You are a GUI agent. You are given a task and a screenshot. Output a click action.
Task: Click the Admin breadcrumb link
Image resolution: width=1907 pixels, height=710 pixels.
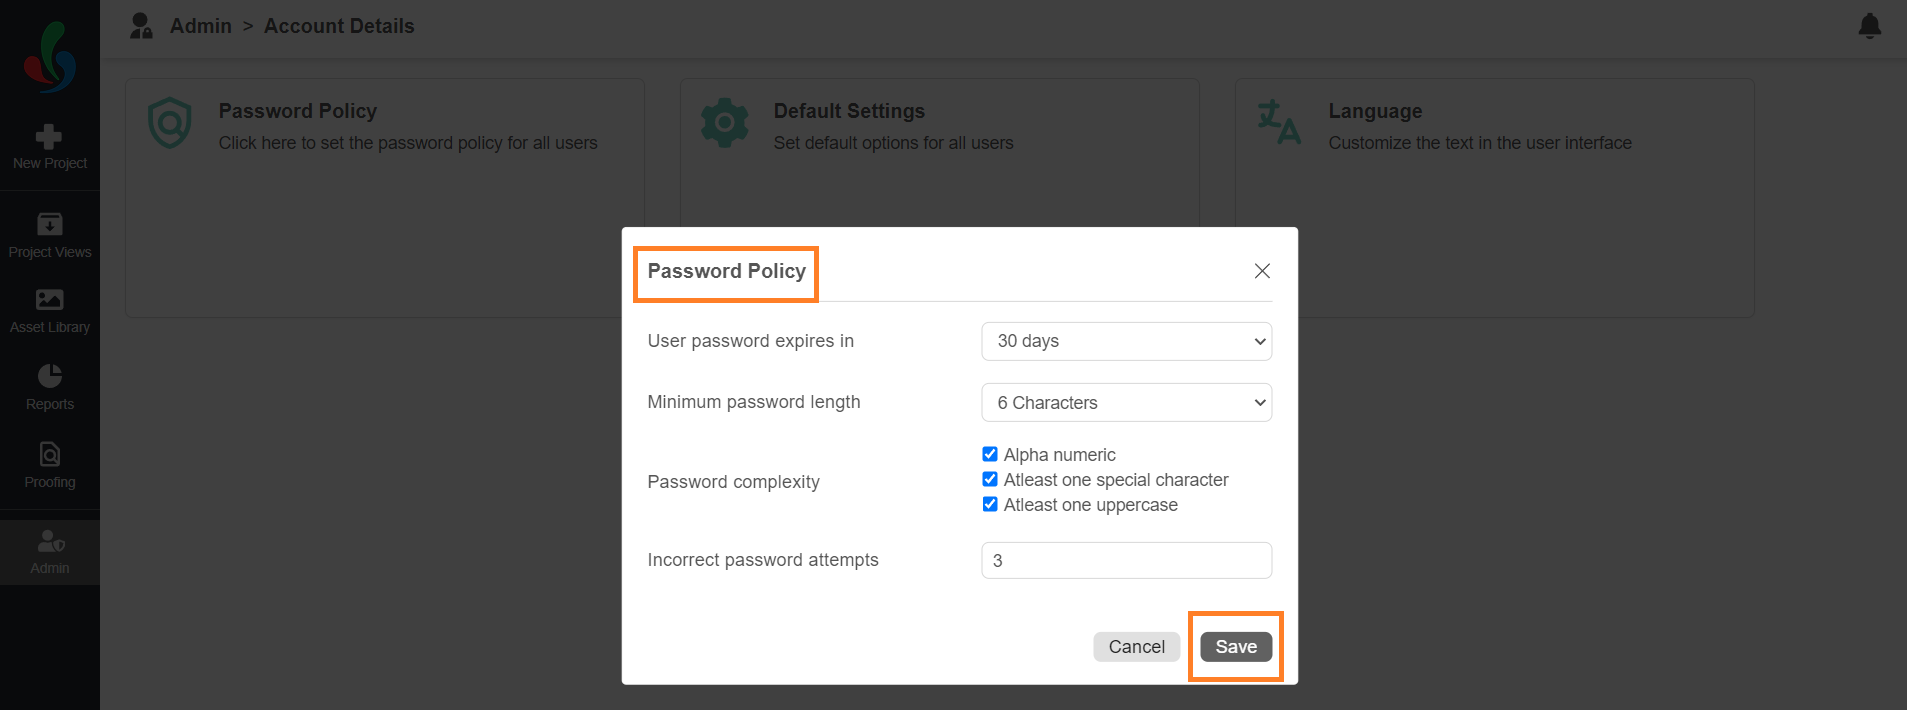tap(201, 26)
